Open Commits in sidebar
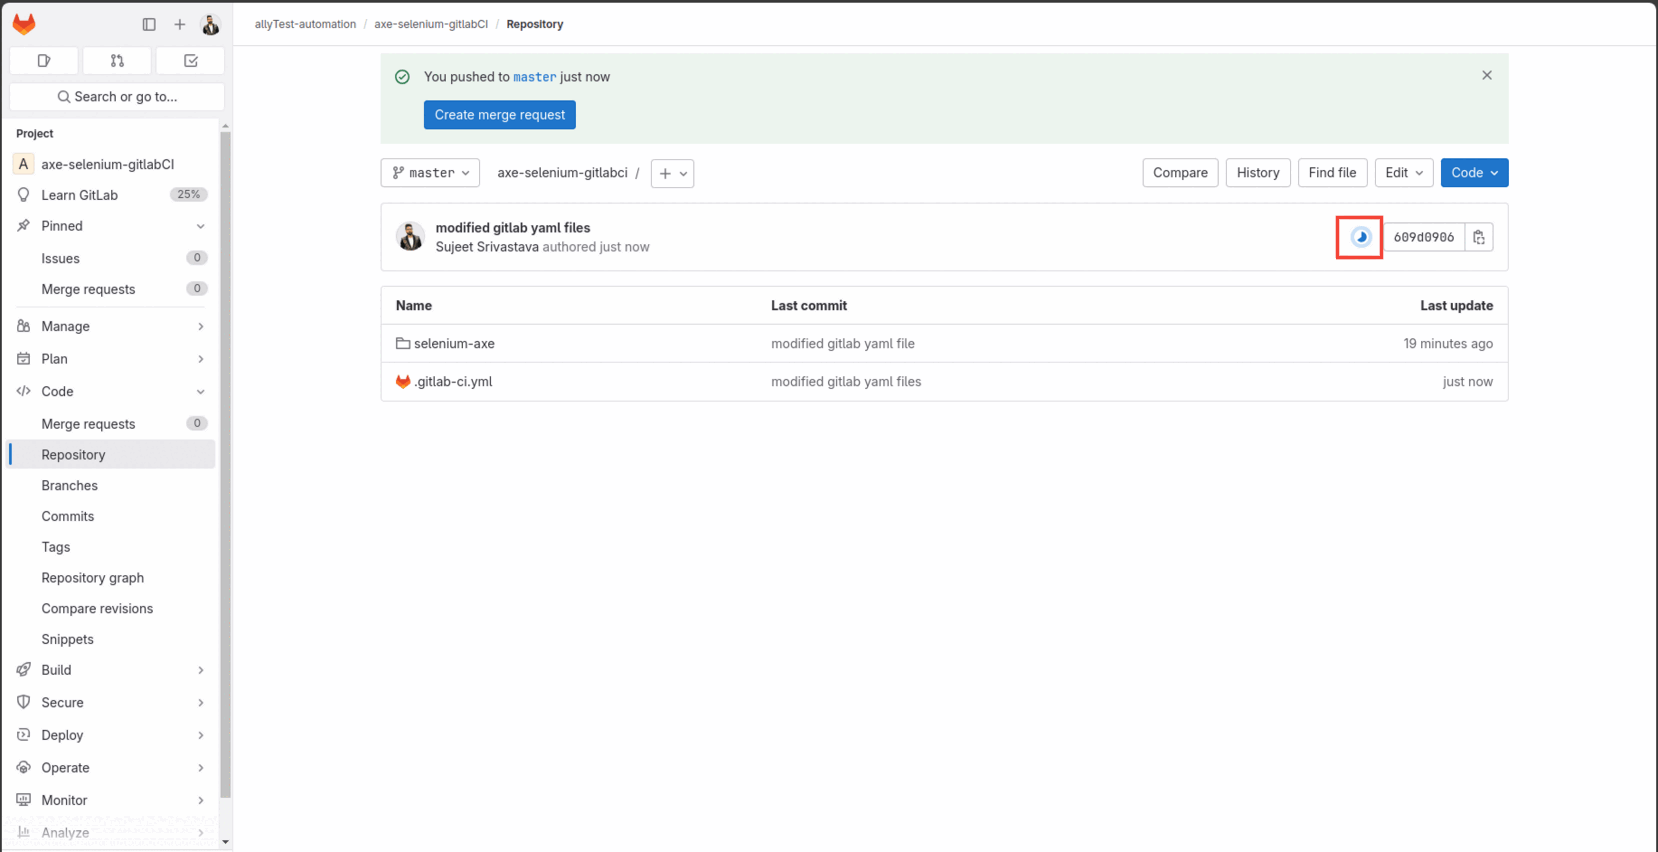Viewport: 1658px width, 852px height. click(x=112, y=516)
